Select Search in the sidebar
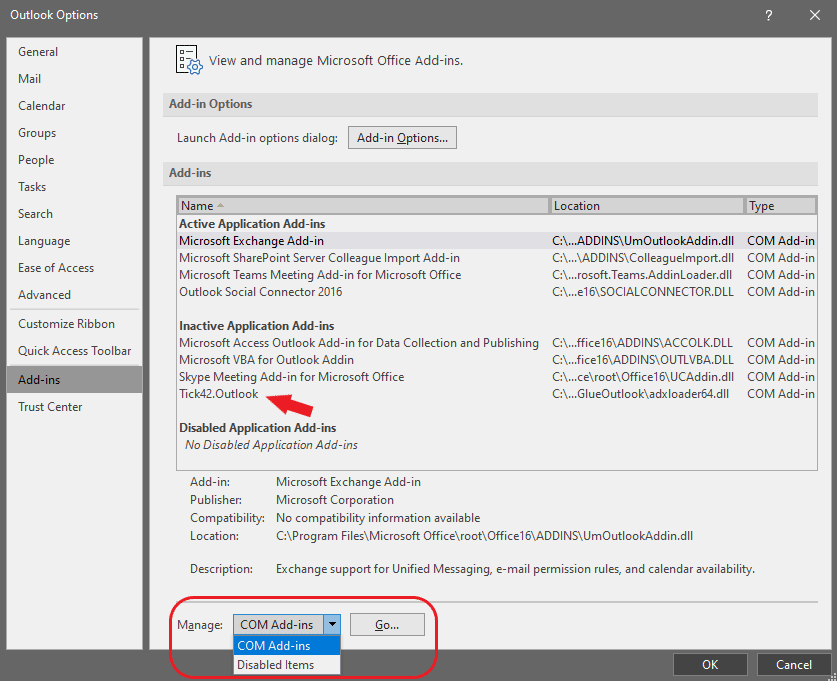The width and height of the screenshot is (837, 681). point(75,214)
